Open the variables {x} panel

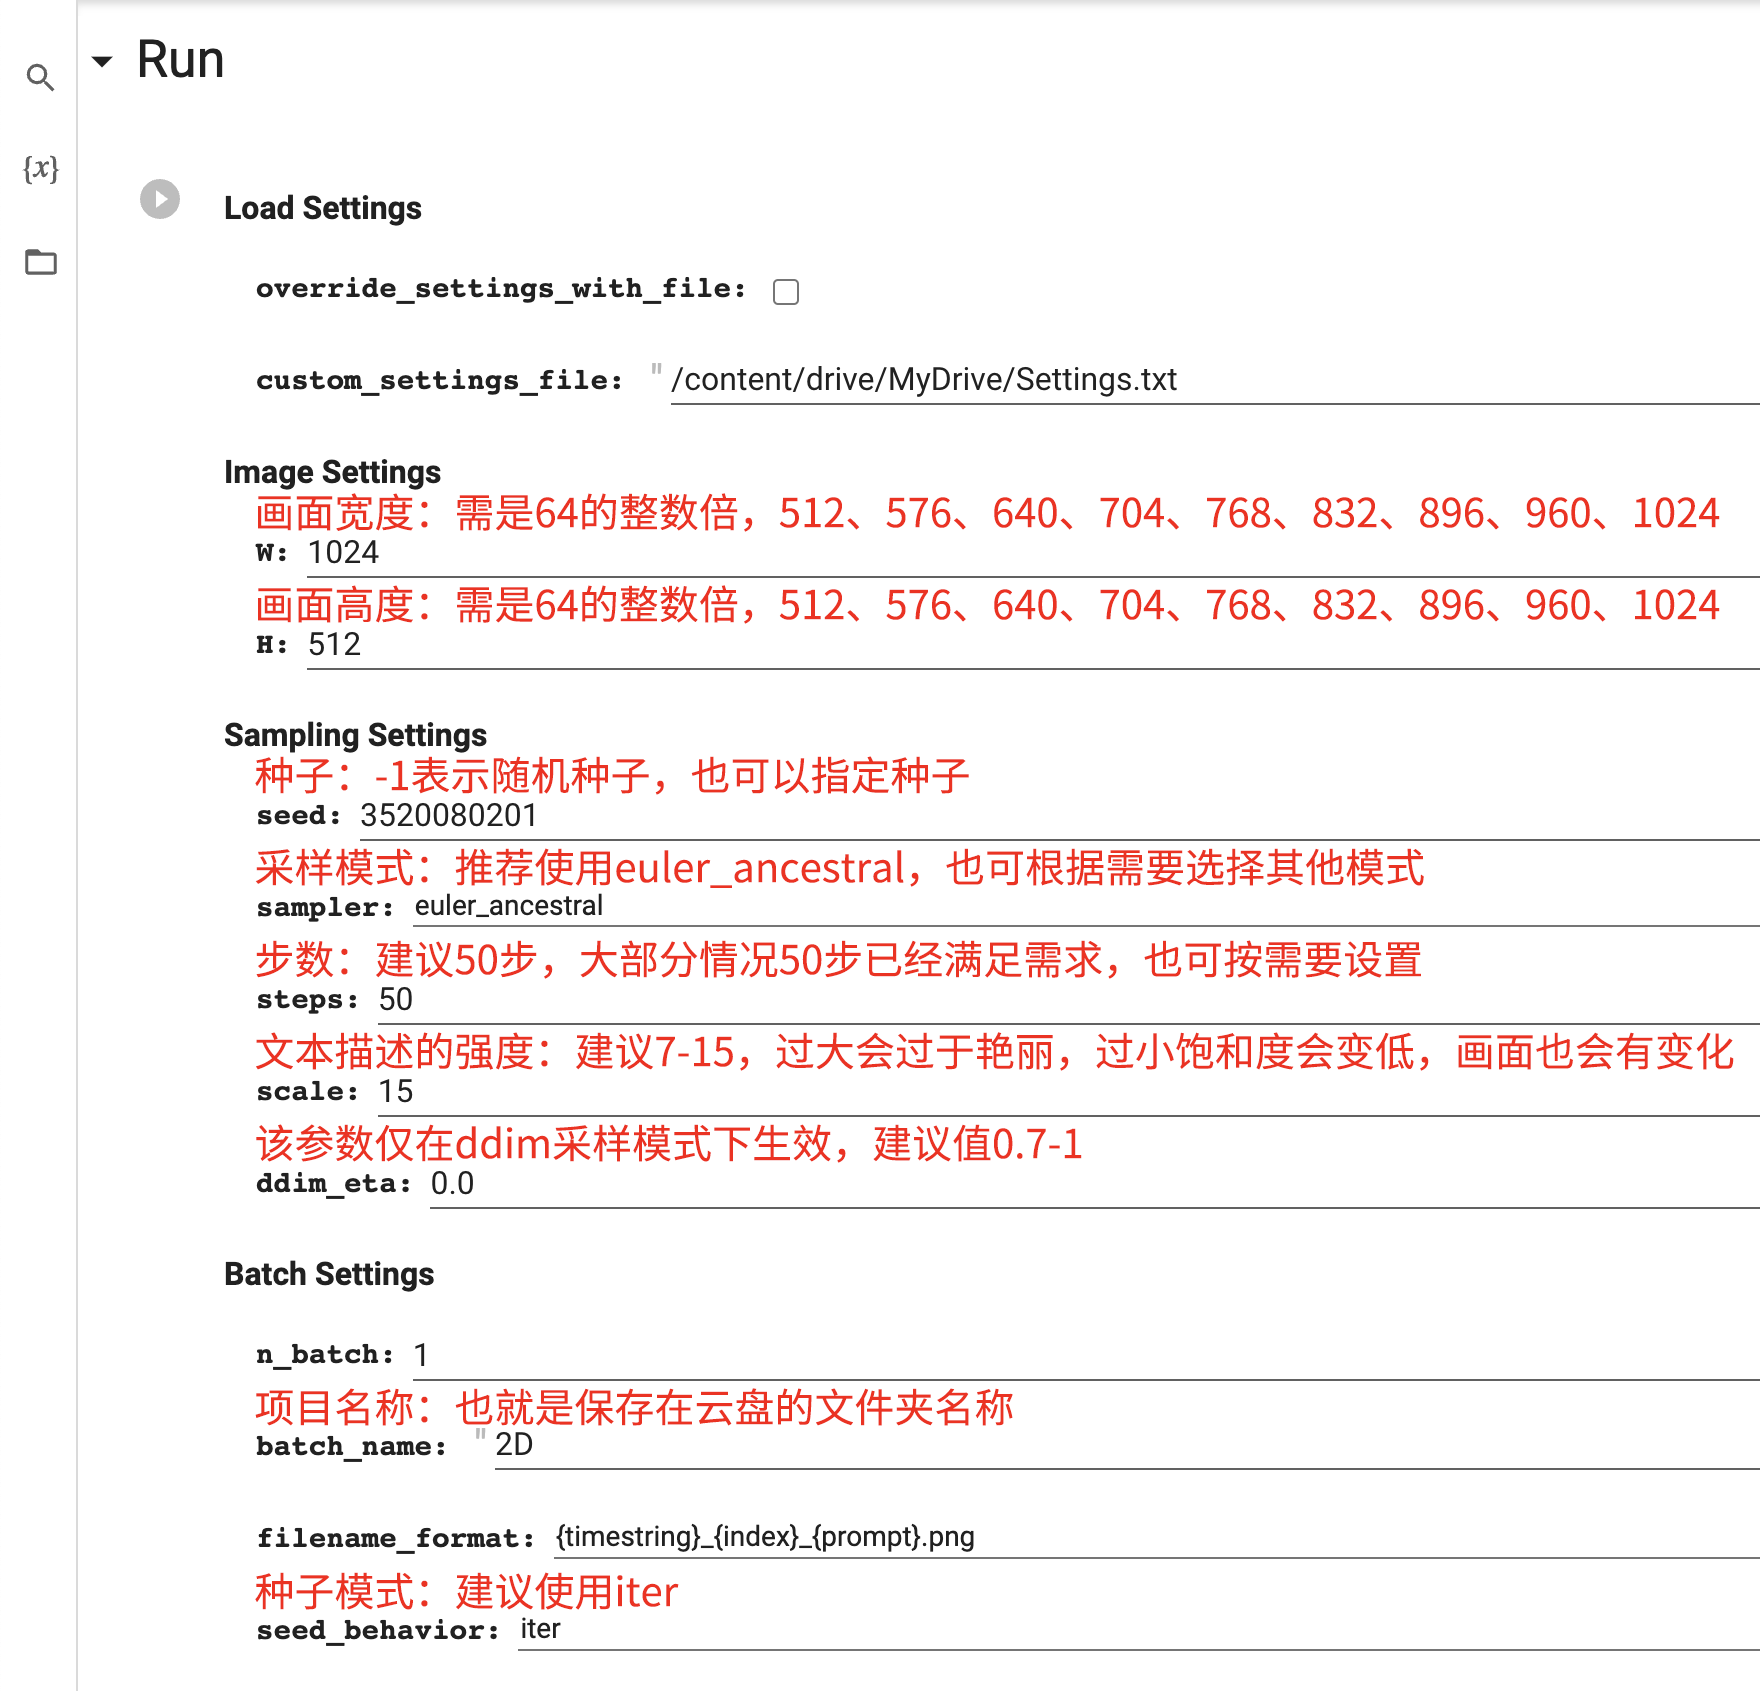point(40,168)
